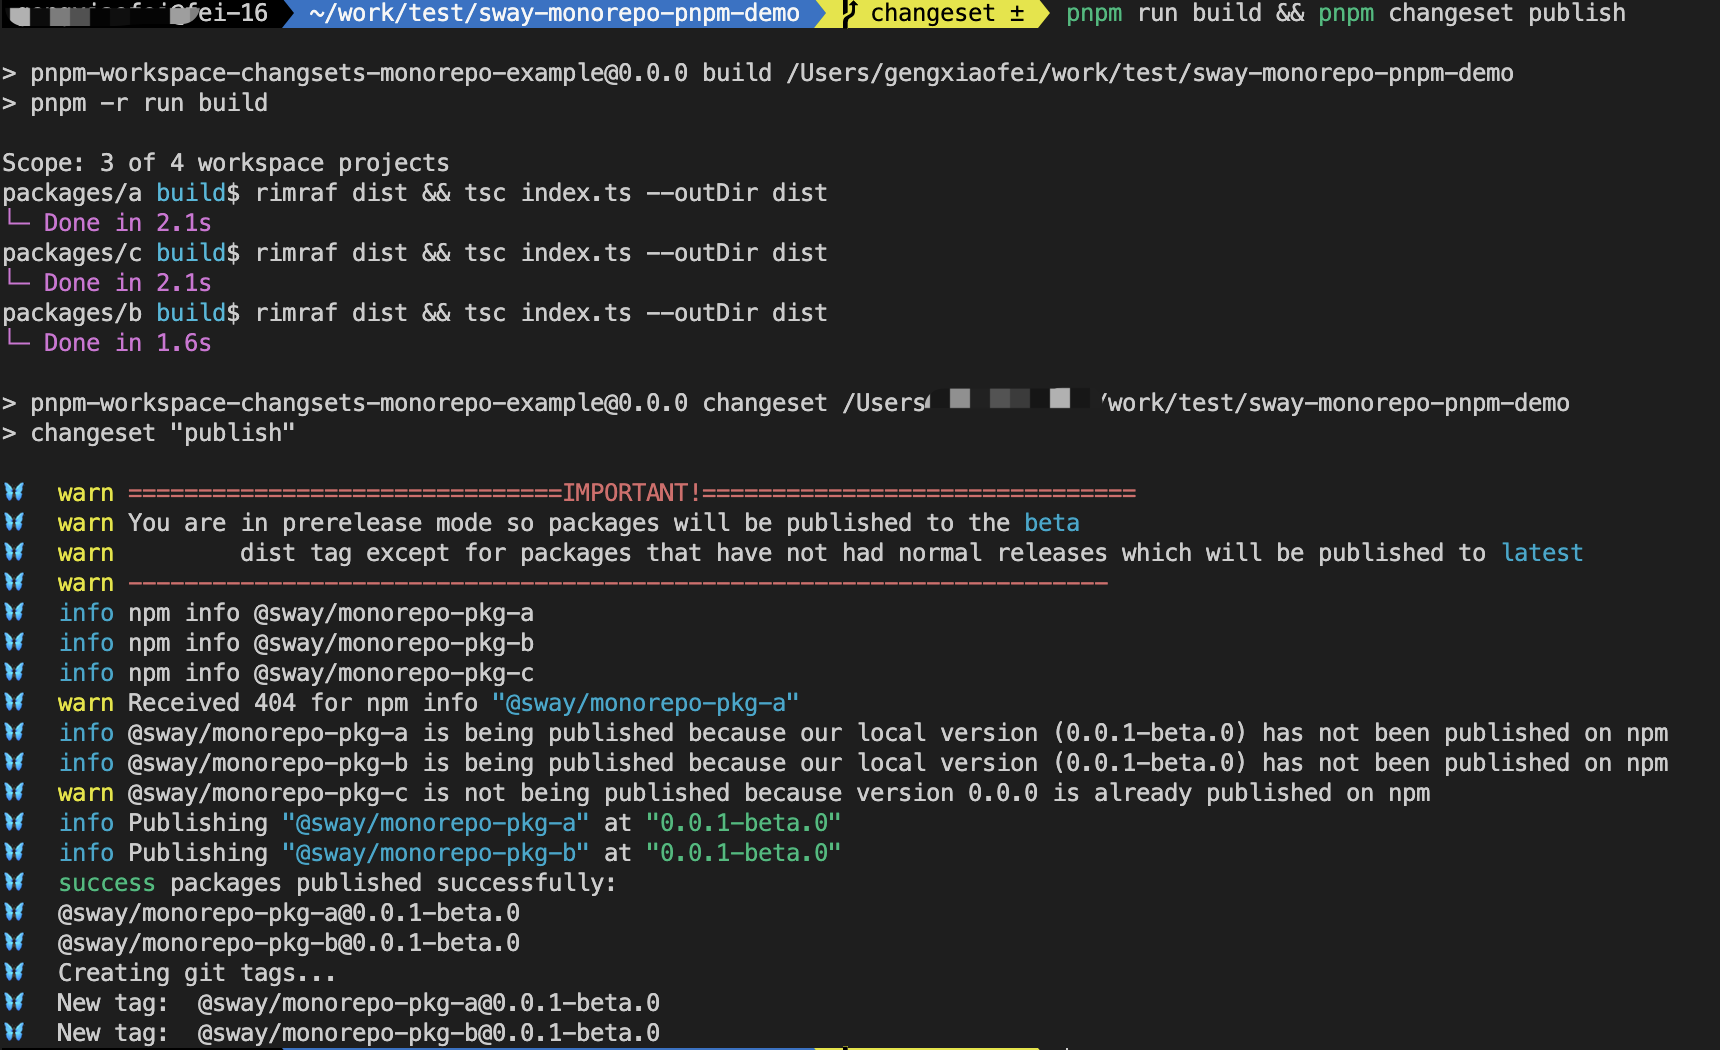Click the blue word 'beta' in the prerelease warning
The height and width of the screenshot is (1050, 1720).
[1052, 523]
